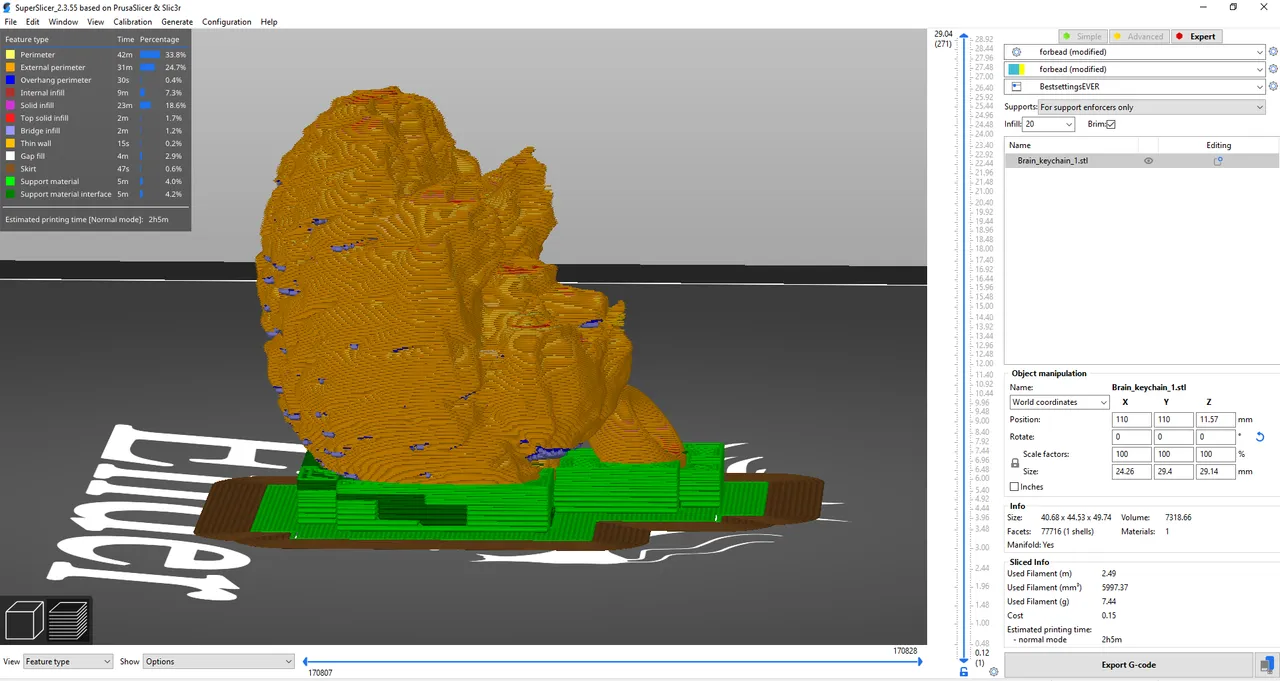Open print settings via top gear icon

(x=1017, y=52)
